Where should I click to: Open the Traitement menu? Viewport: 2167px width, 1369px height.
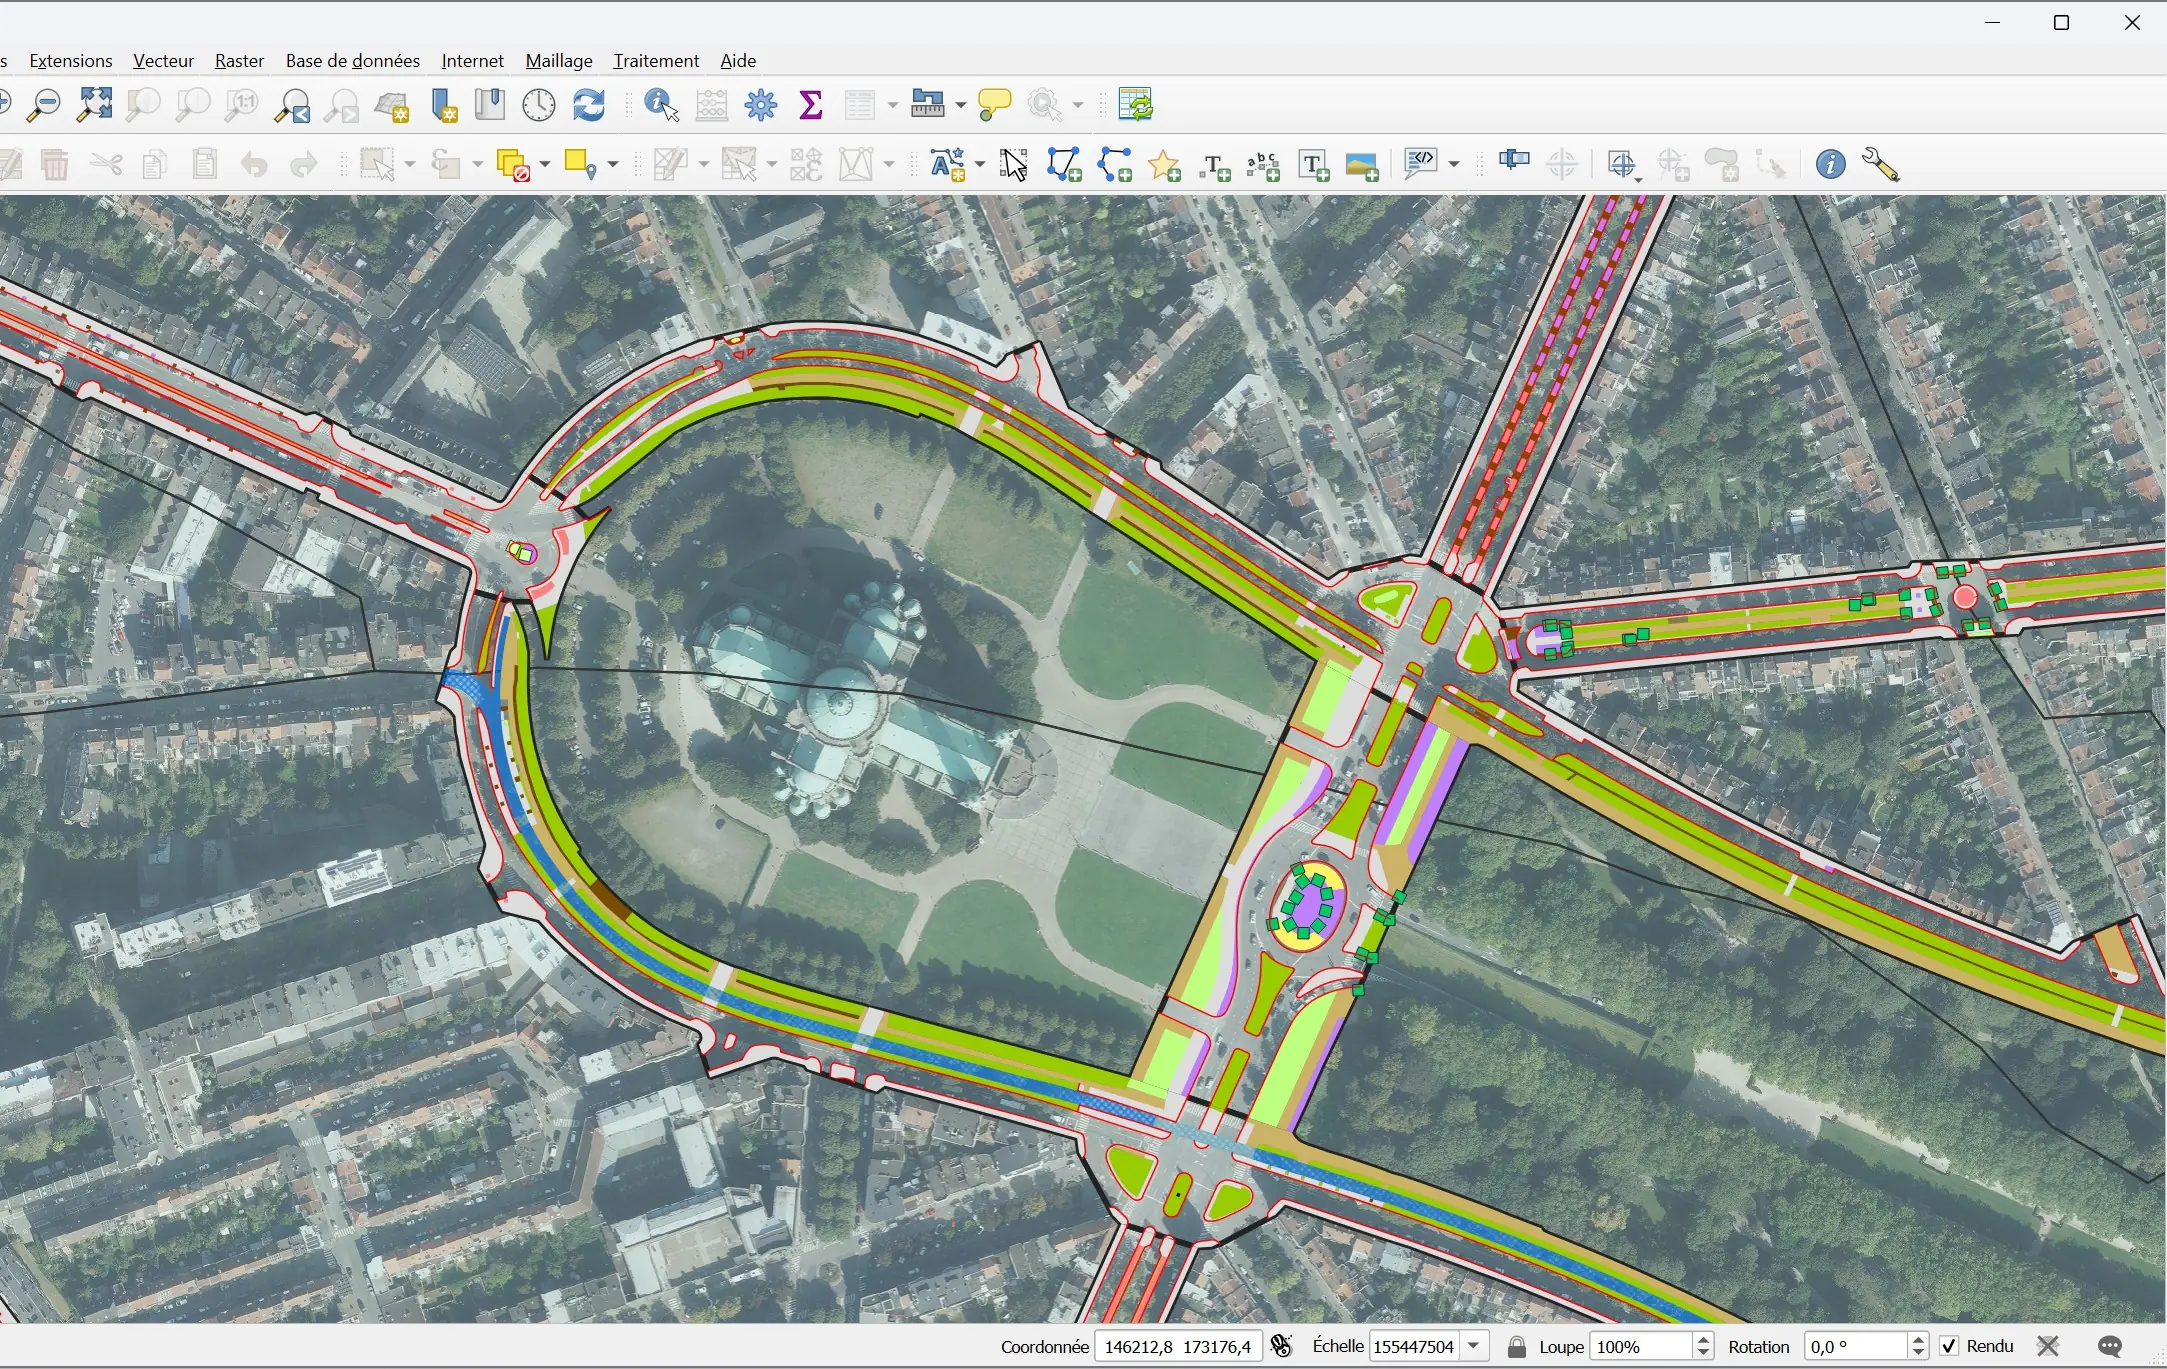click(x=656, y=61)
